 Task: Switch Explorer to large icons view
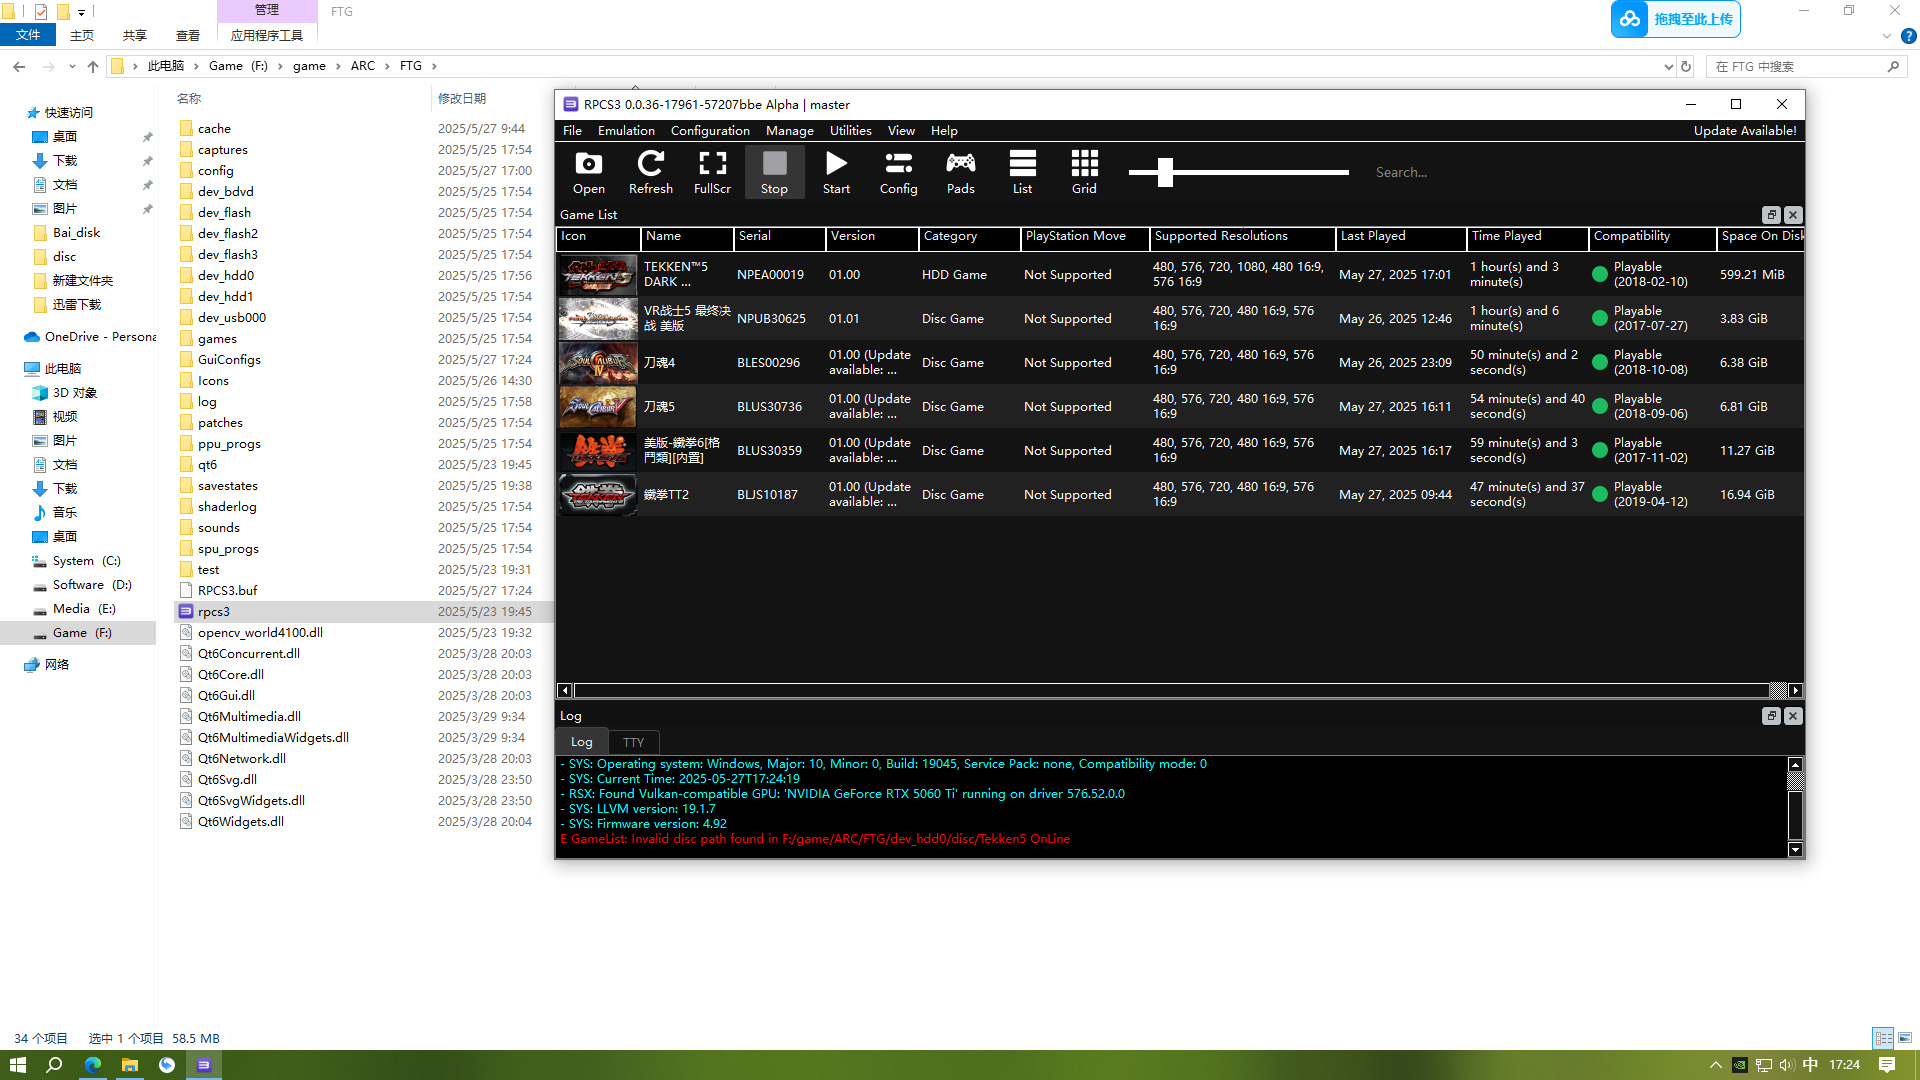(1904, 1038)
